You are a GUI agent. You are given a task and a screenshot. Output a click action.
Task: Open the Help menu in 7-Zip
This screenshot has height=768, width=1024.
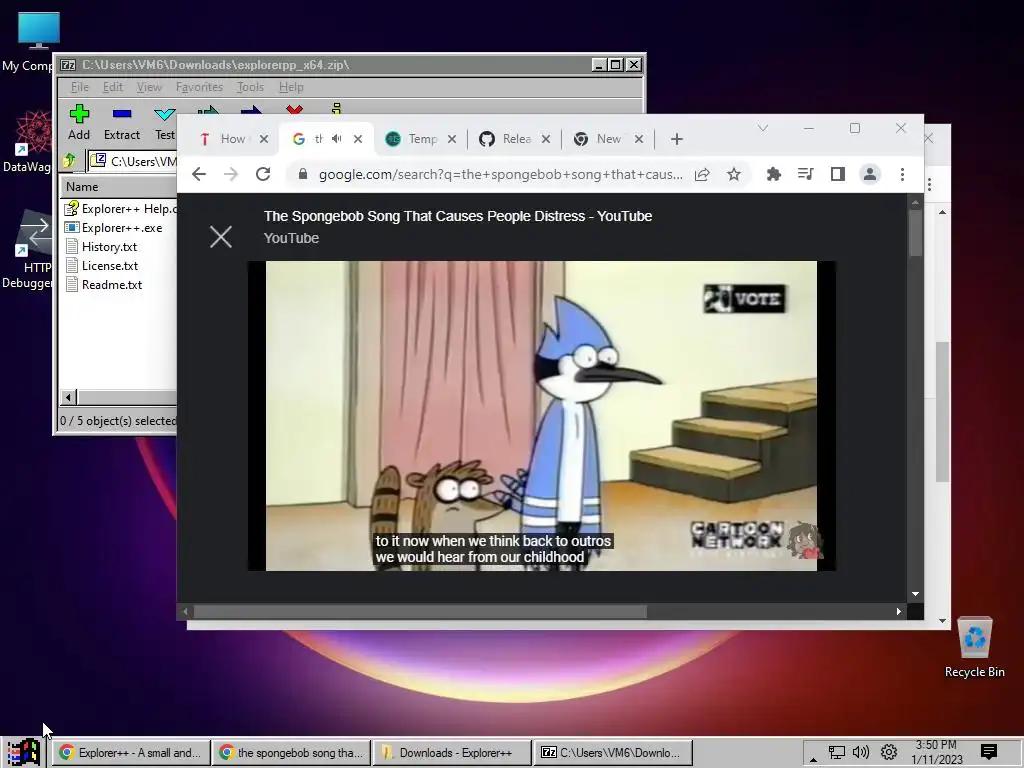[291, 87]
